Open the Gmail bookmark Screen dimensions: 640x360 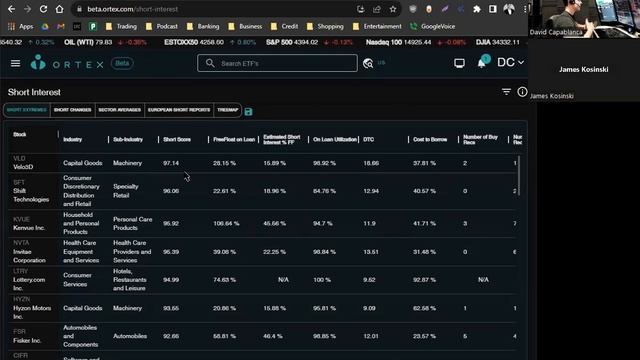(x=61, y=27)
